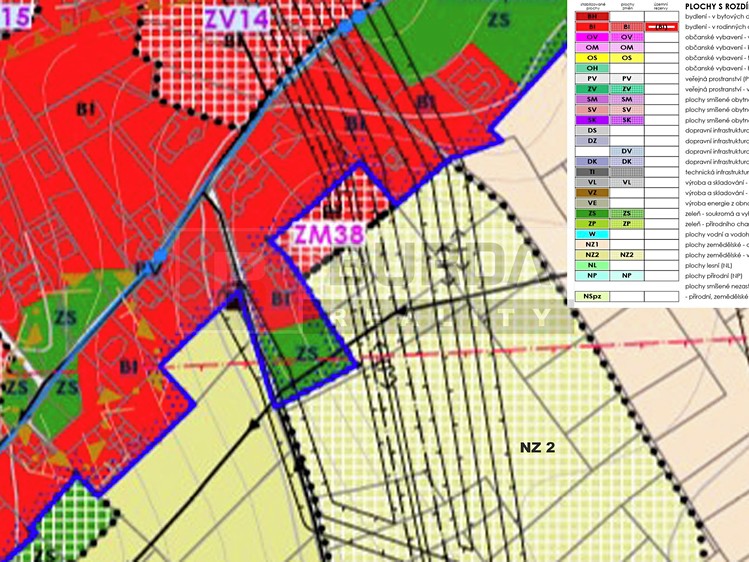Select the solid green ZV legend swatch
This screenshot has width=749, height=562.
pyautogui.click(x=592, y=89)
